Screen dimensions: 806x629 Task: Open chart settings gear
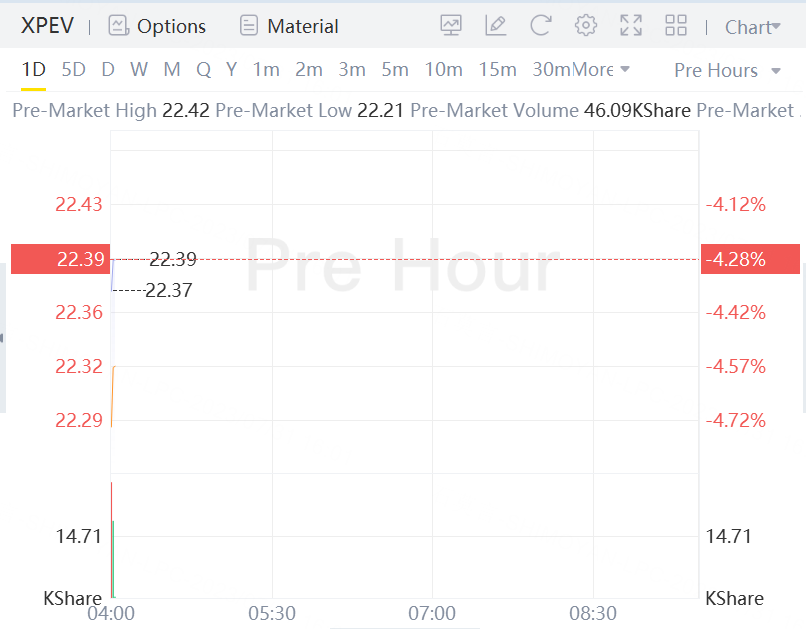pos(586,26)
